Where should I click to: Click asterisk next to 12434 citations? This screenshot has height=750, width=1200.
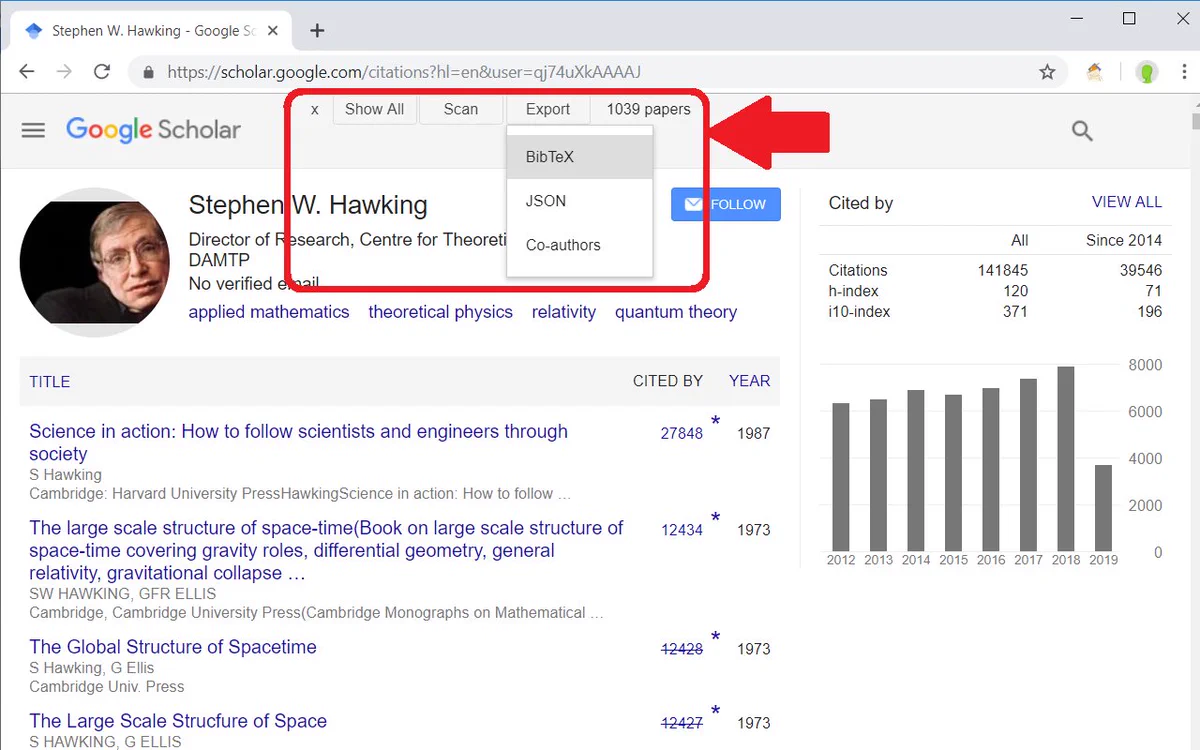tap(716, 519)
